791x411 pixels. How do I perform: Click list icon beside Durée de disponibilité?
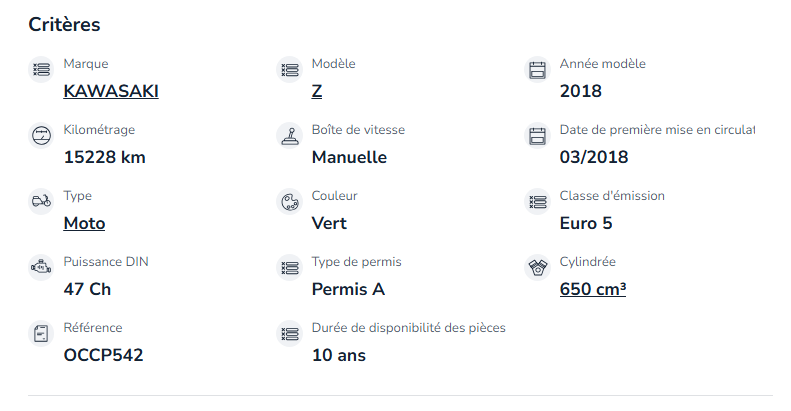pyautogui.click(x=290, y=333)
